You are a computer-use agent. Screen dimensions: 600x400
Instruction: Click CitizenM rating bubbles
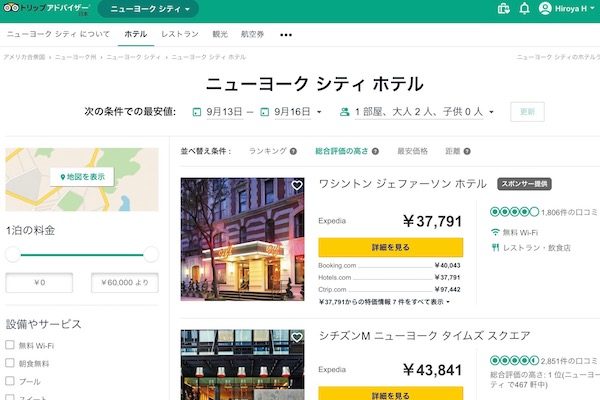click(514, 360)
